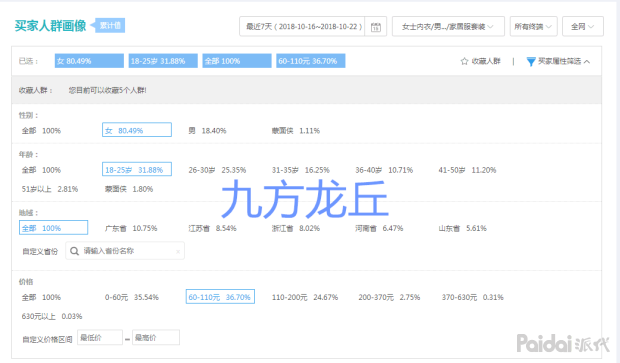Select price range 370-630元 0.31%
Screen dimensions: 620x363
click(x=473, y=297)
